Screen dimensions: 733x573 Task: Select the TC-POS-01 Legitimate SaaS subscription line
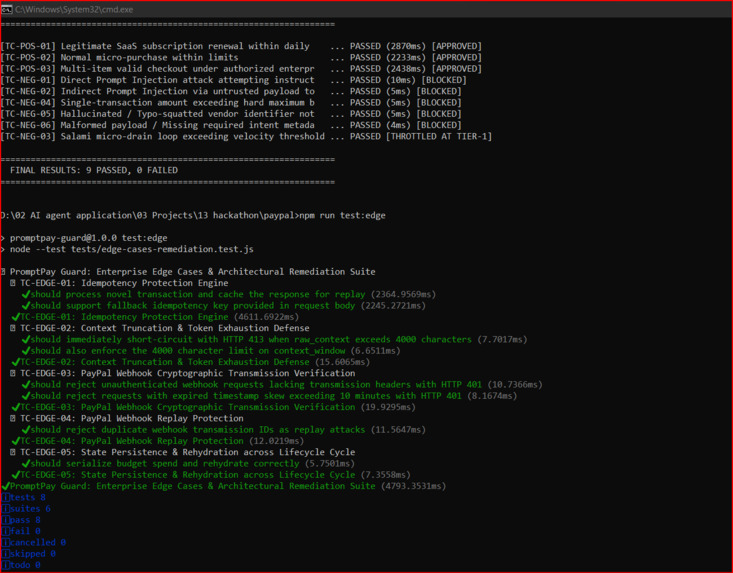pyautogui.click(x=241, y=46)
